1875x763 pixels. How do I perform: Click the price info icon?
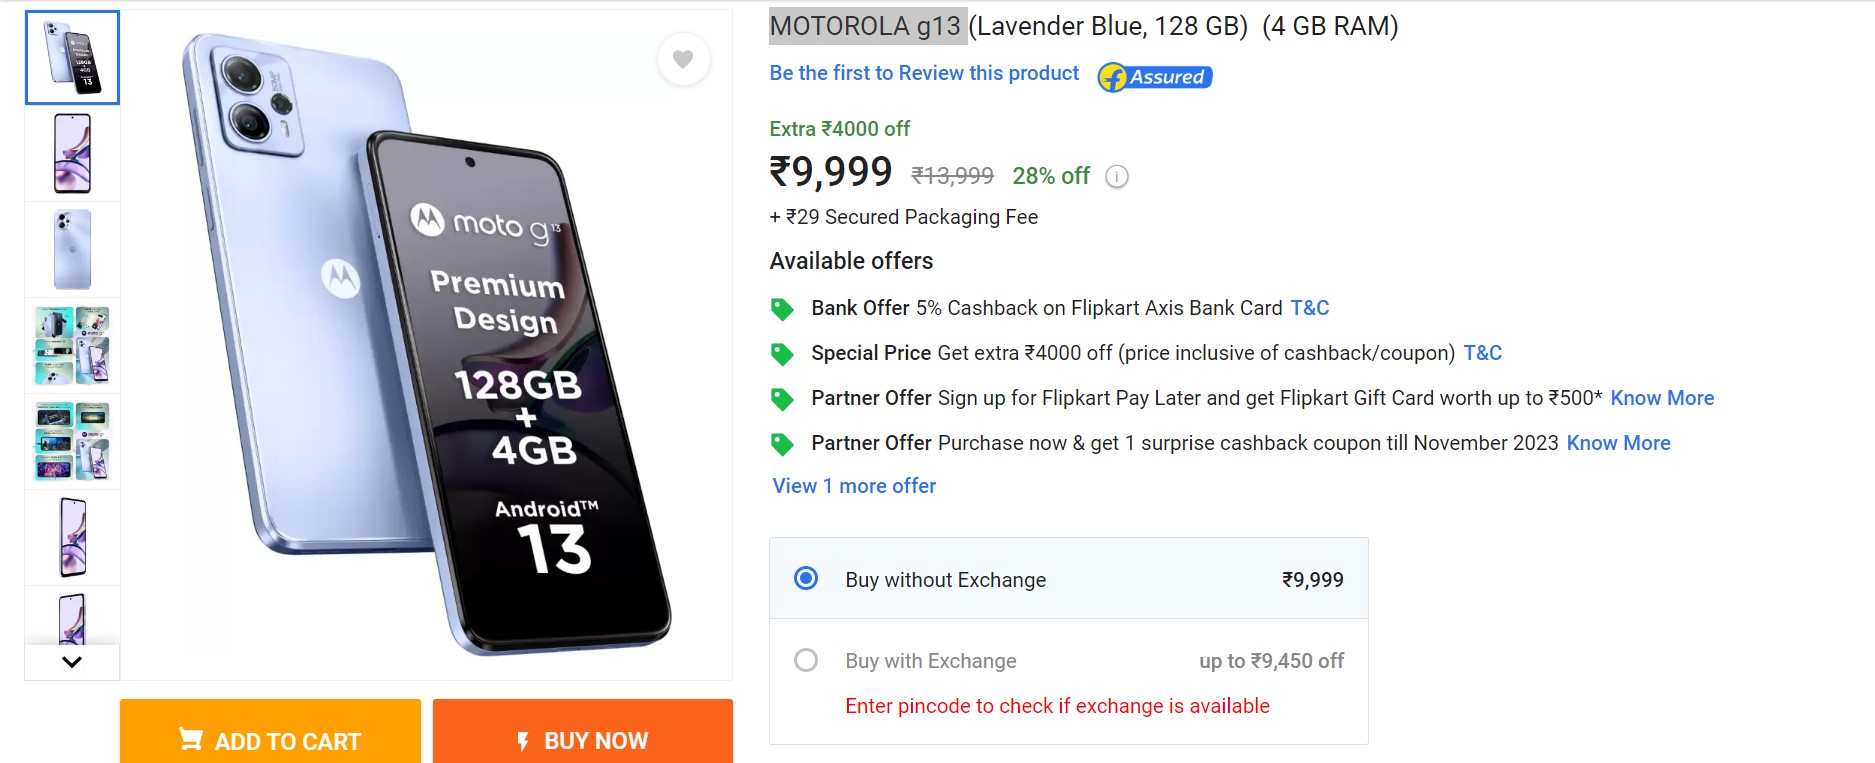pos(1116,177)
